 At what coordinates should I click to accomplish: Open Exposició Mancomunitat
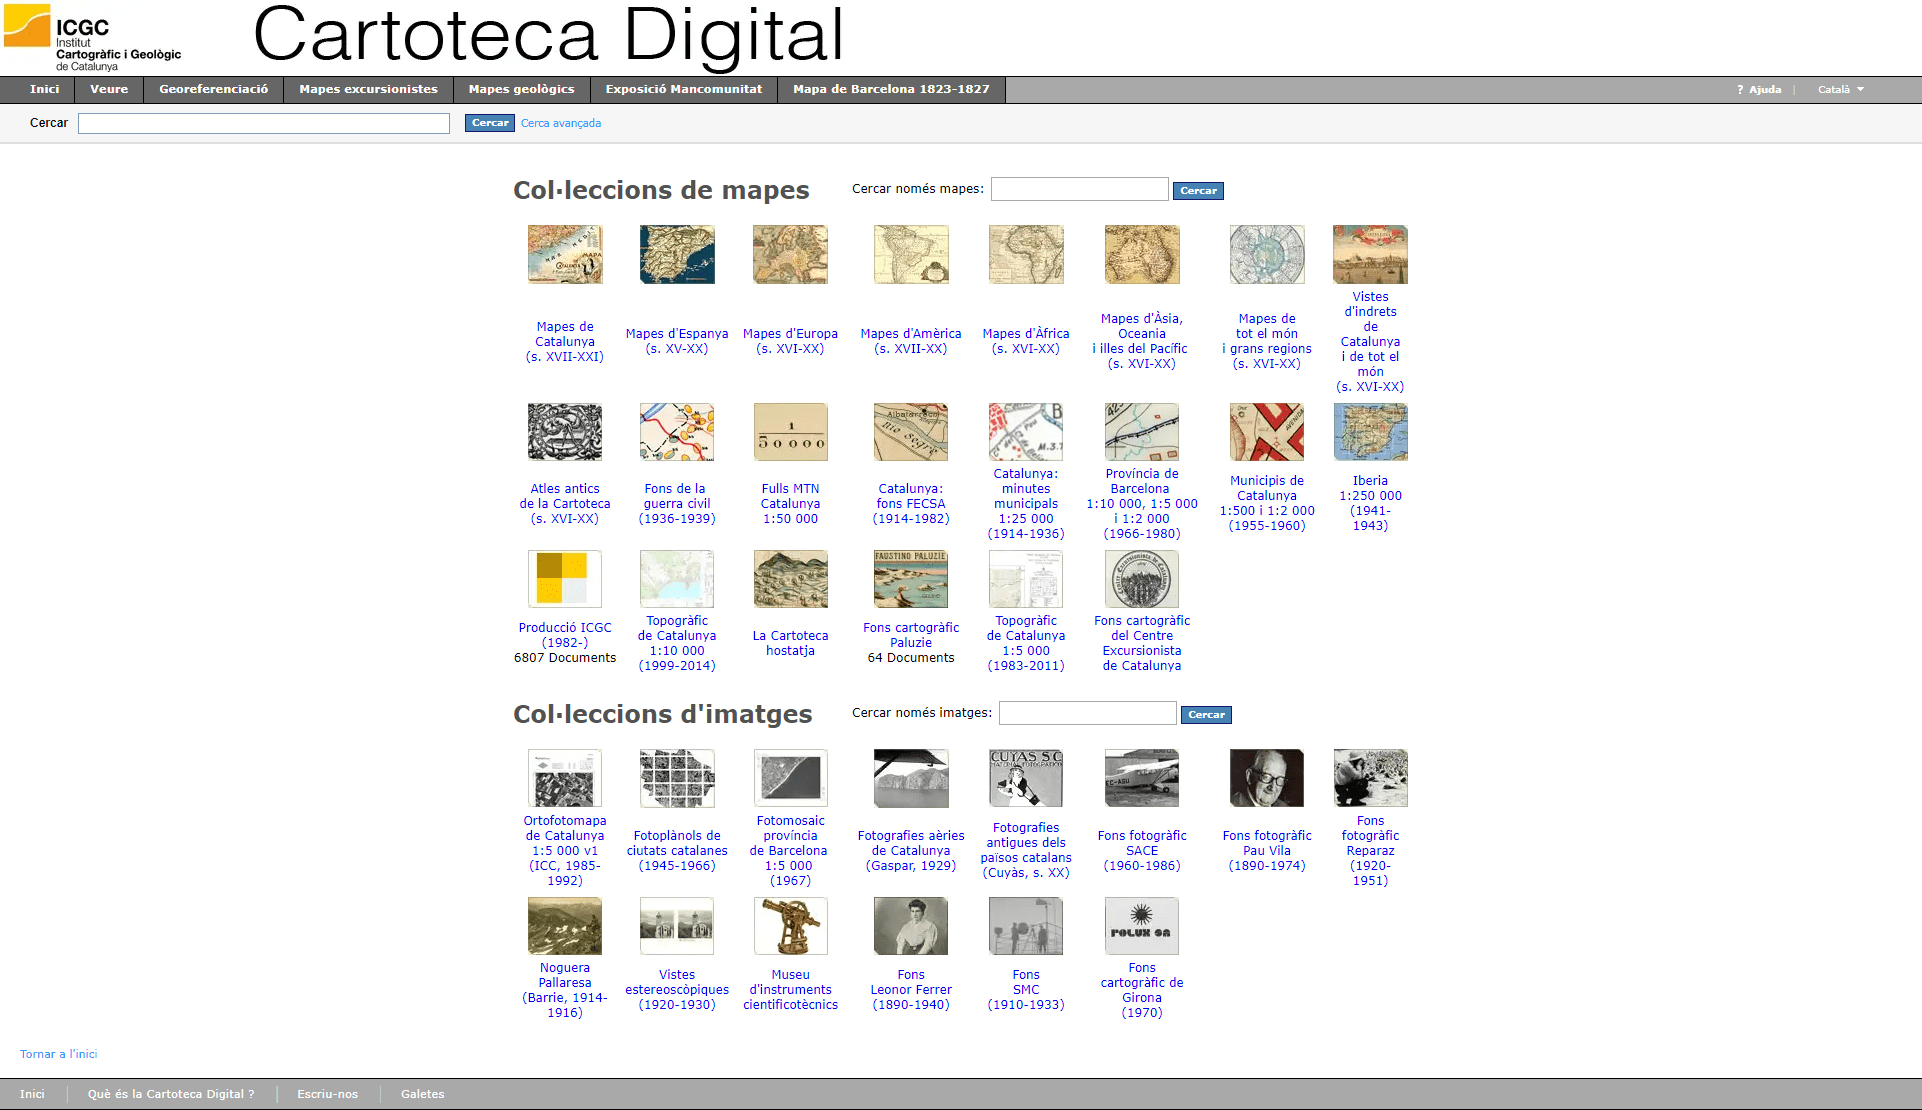pyautogui.click(x=683, y=89)
